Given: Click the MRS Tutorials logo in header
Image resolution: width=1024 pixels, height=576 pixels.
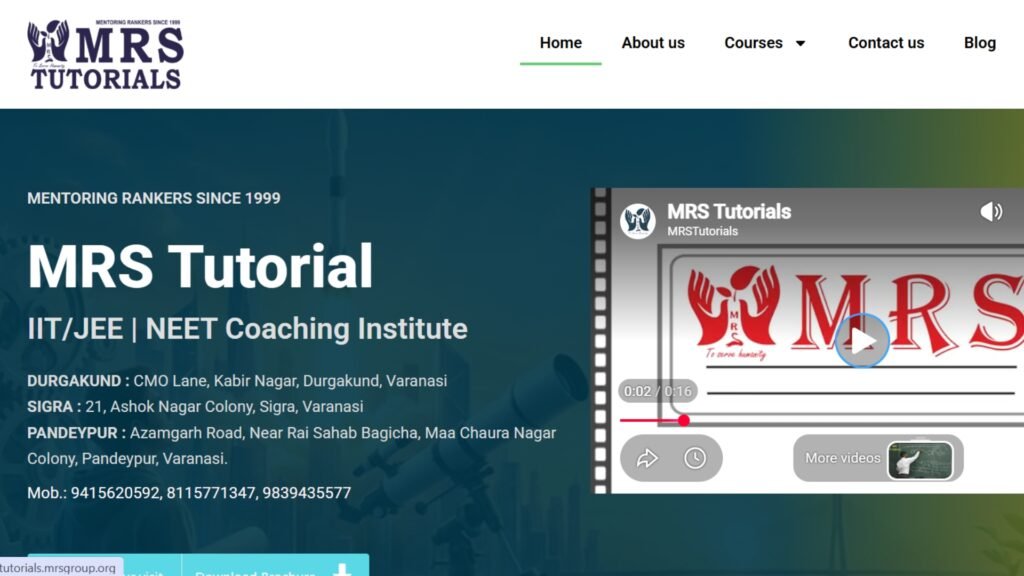Looking at the screenshot, I should tap(105, 54).
